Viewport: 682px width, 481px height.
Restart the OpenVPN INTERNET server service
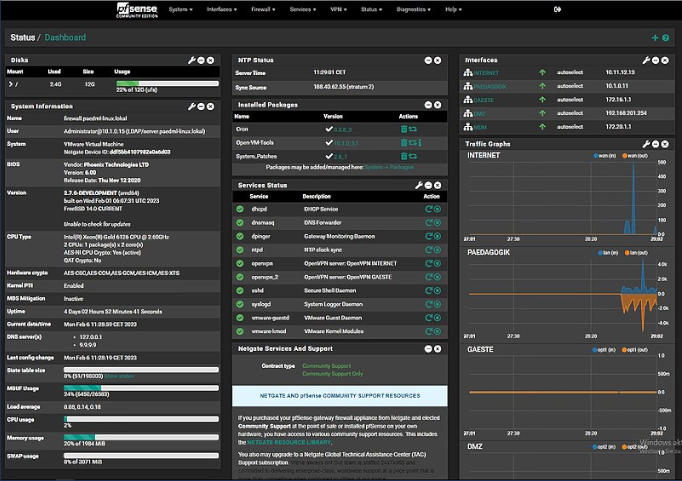428,263
